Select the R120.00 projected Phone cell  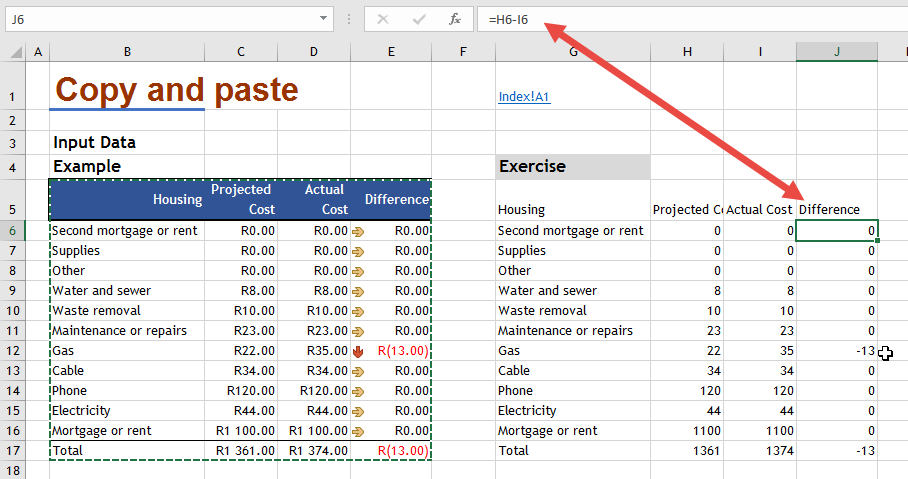click(241, 390)
